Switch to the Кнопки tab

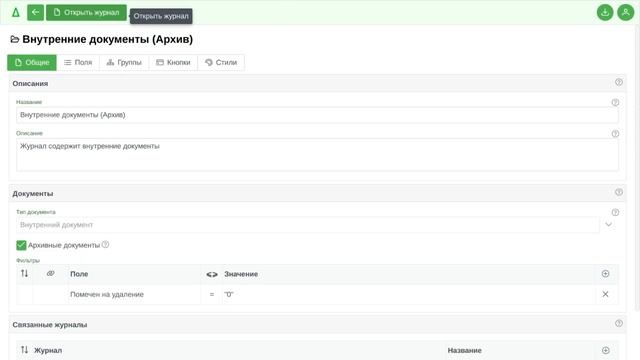point(173,62)
